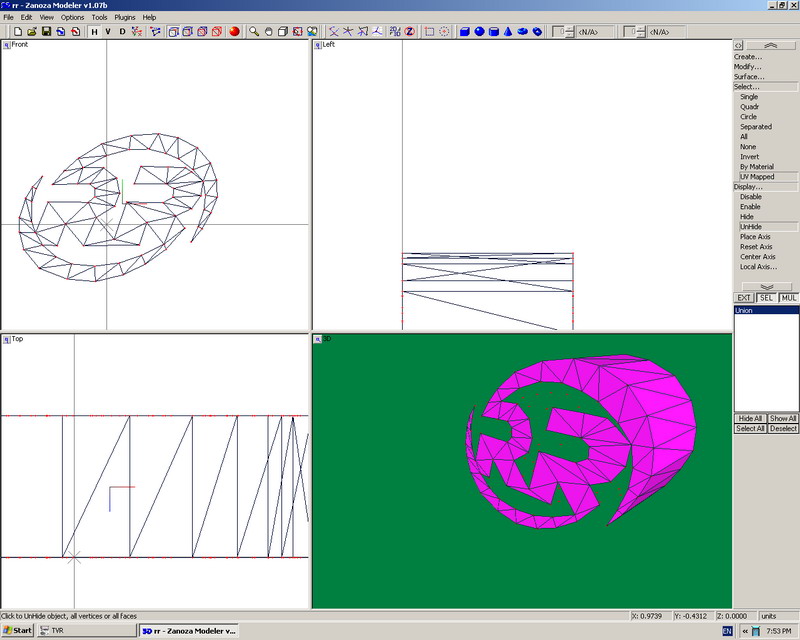Screen dimensions: 800x640
Task: Create the blue tube primitive
Action: point(537,32)
